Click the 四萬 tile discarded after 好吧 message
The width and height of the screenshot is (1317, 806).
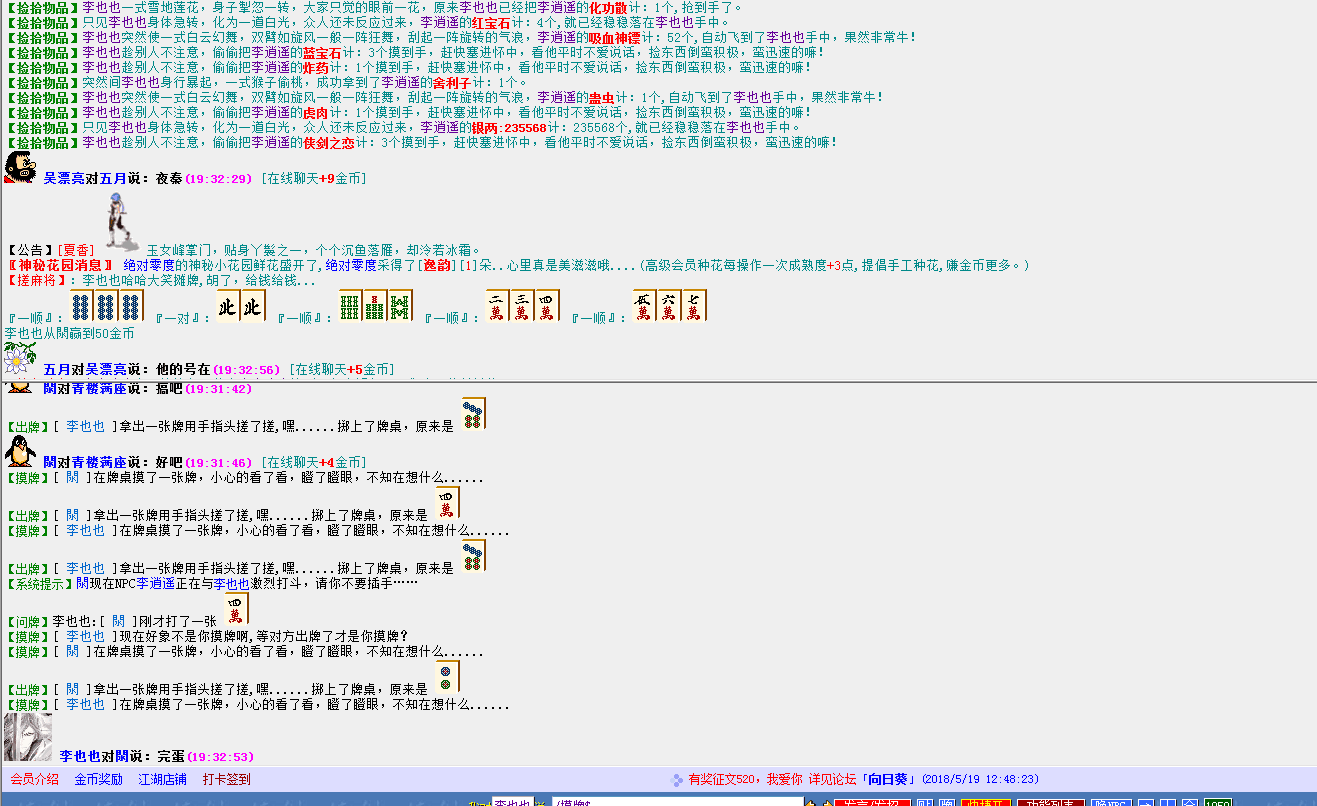[448, 503]
